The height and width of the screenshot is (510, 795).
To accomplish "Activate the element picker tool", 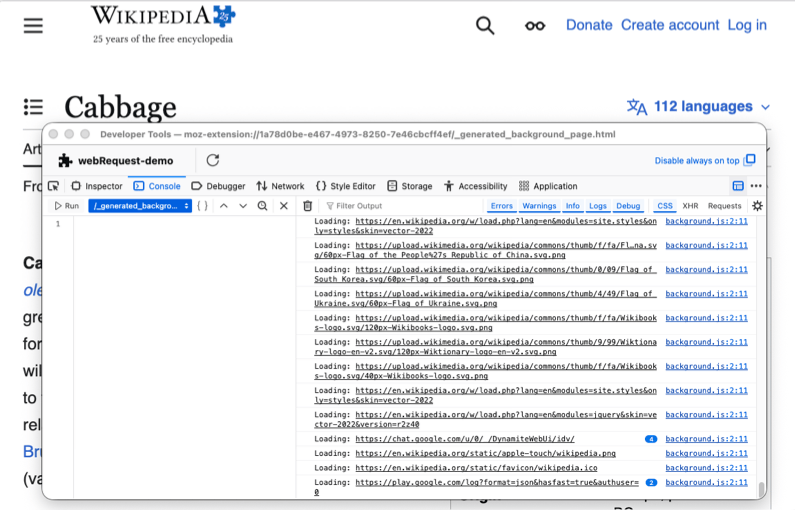I will (x=54, y=186).
